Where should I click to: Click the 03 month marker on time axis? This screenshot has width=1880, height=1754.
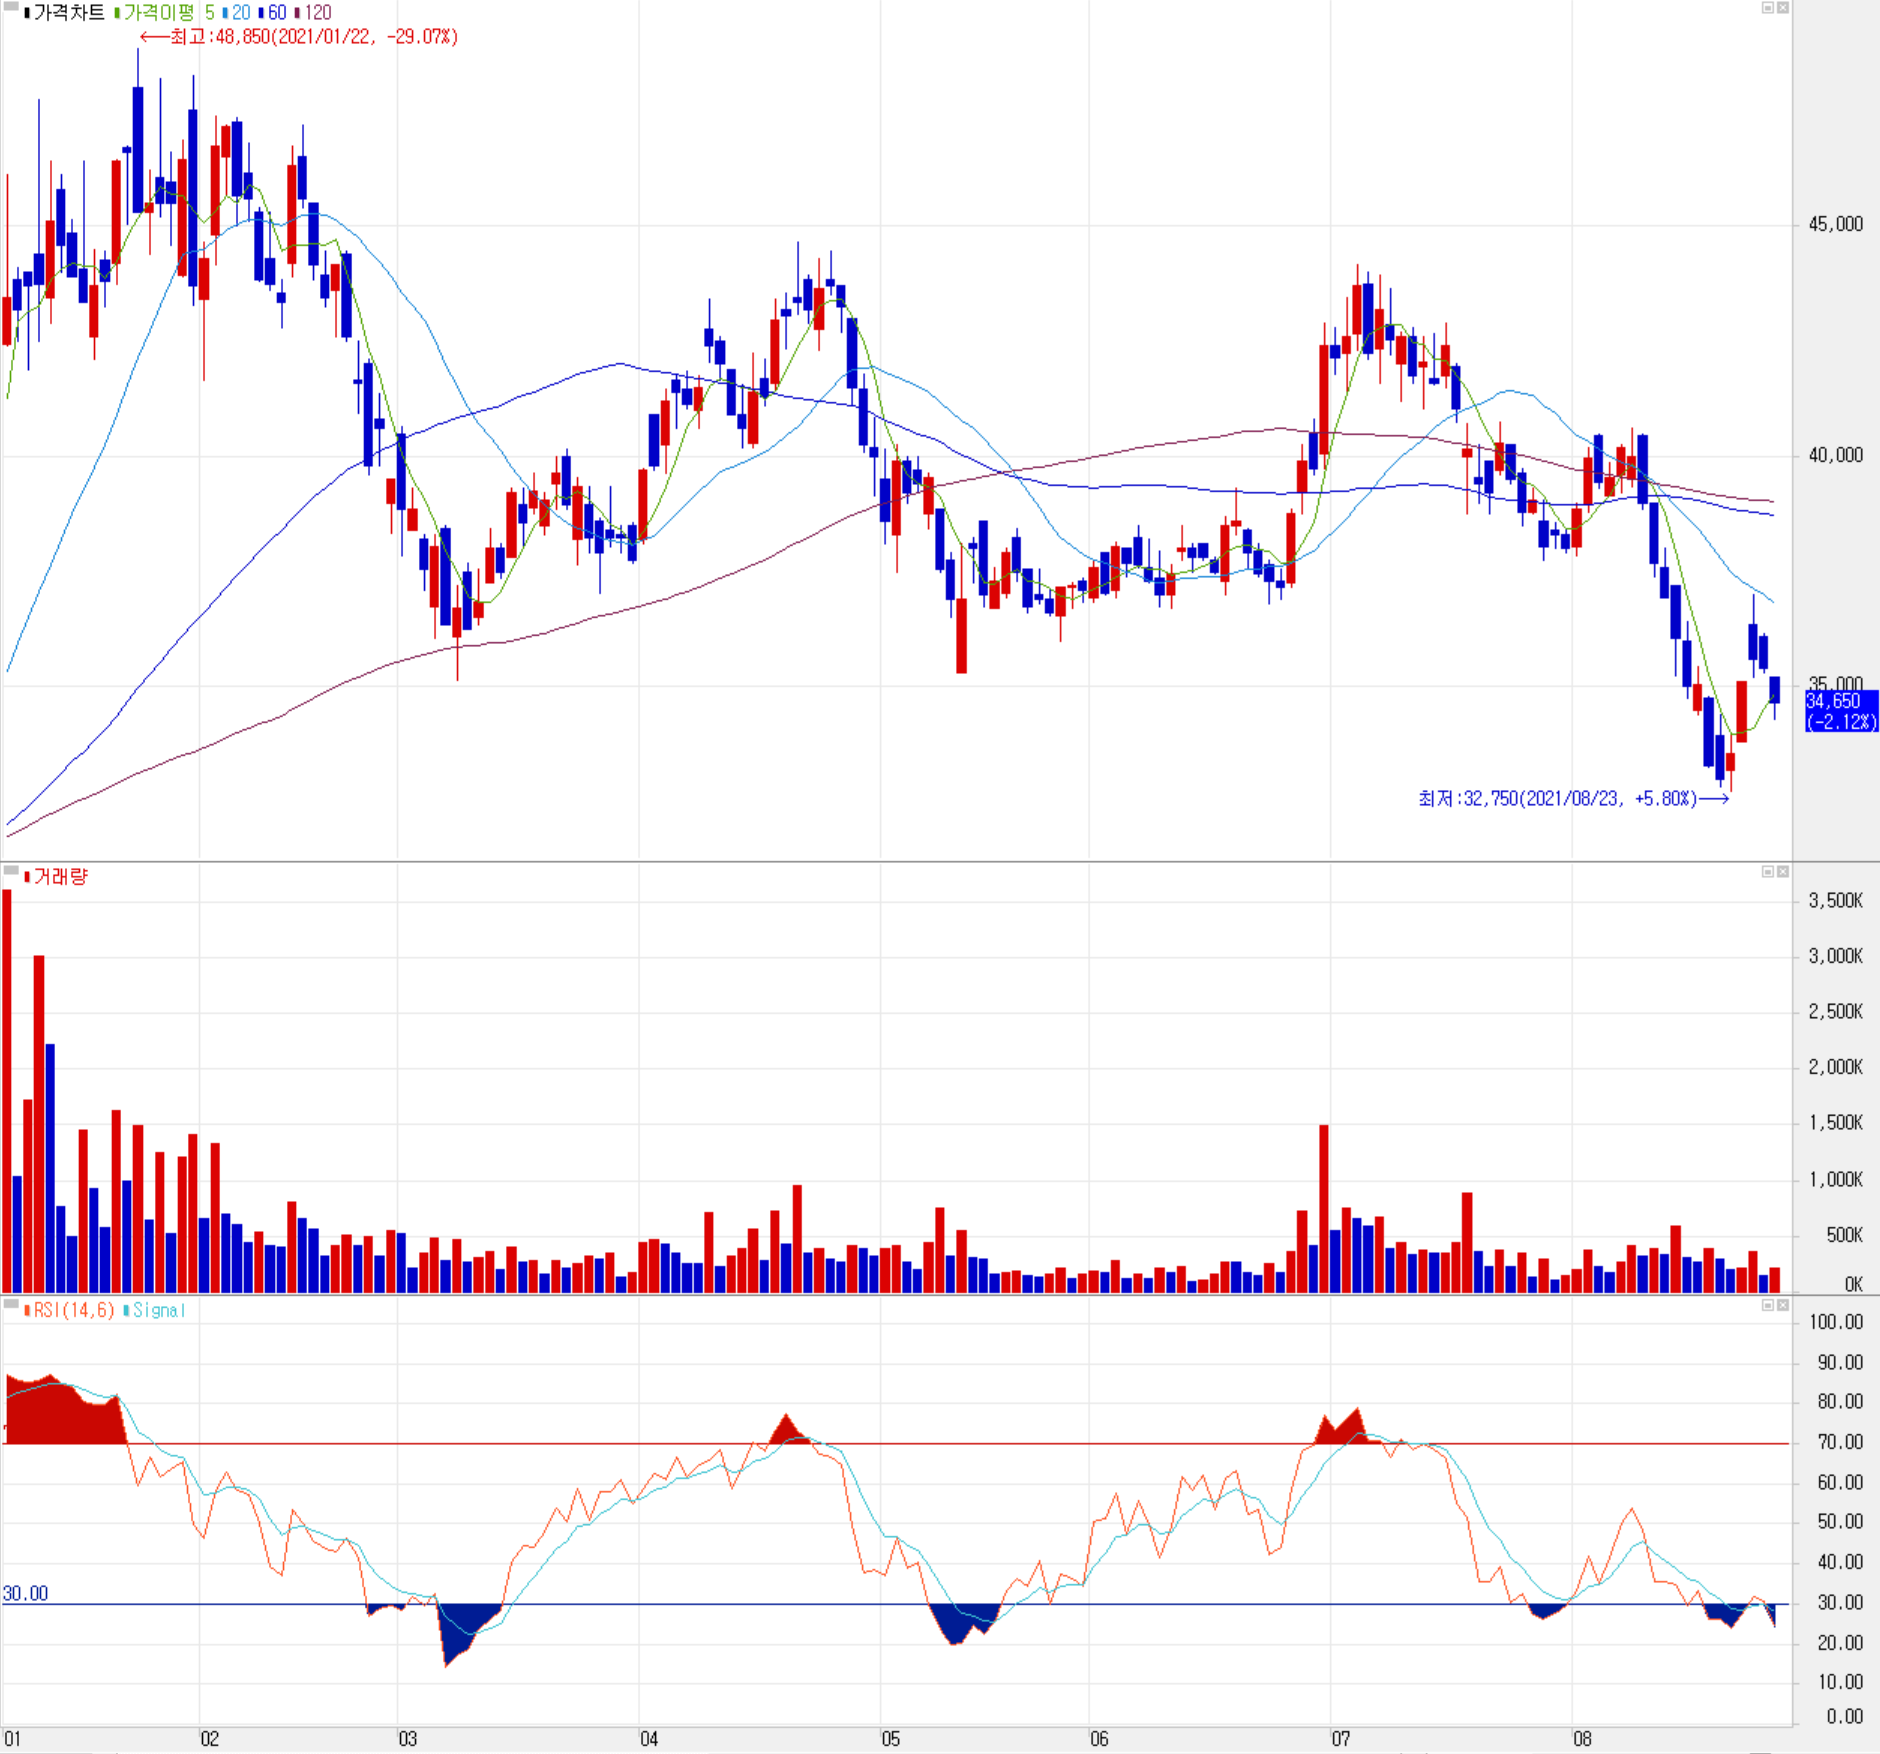[408, 1739]
